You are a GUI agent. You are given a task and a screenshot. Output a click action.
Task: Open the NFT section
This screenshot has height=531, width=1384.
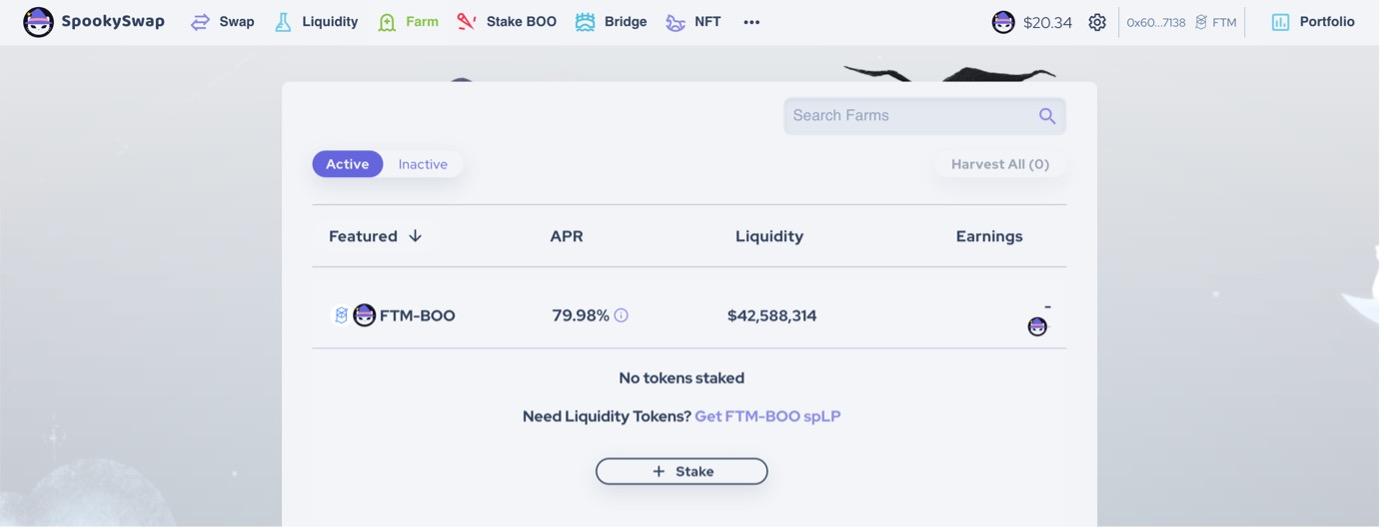point(693,22)
